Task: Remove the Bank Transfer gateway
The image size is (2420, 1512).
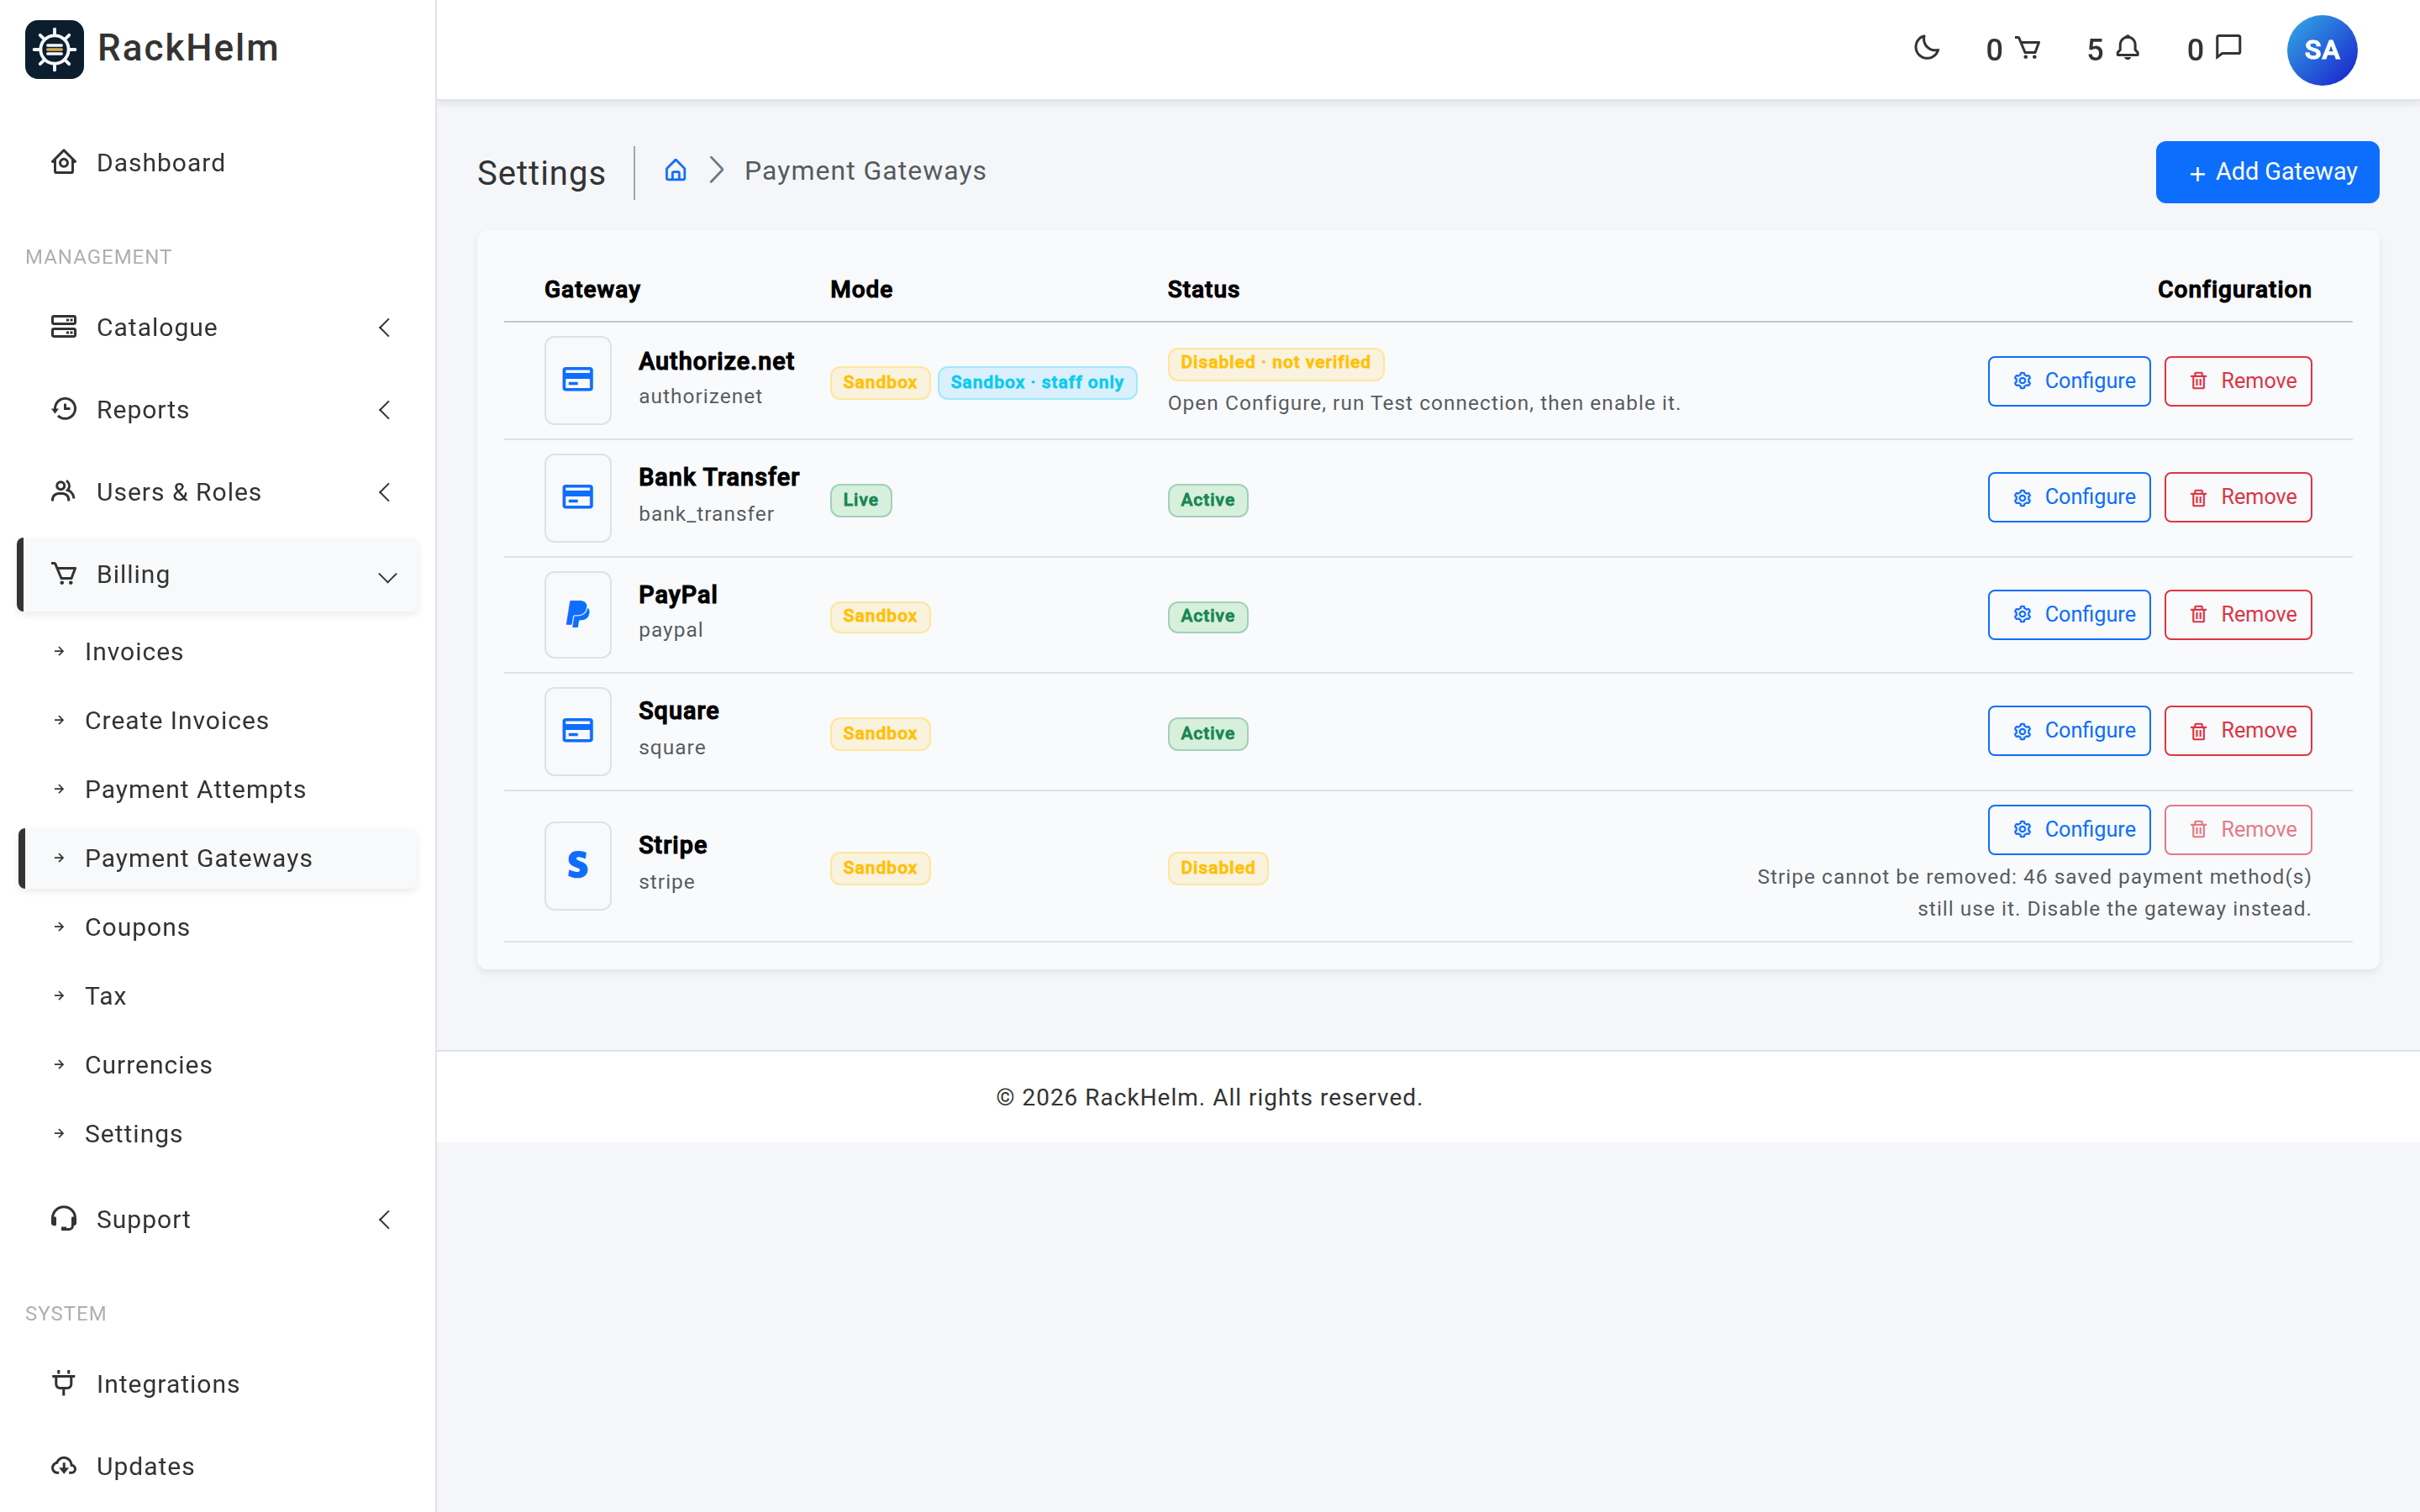Action: click(2238, 497)
